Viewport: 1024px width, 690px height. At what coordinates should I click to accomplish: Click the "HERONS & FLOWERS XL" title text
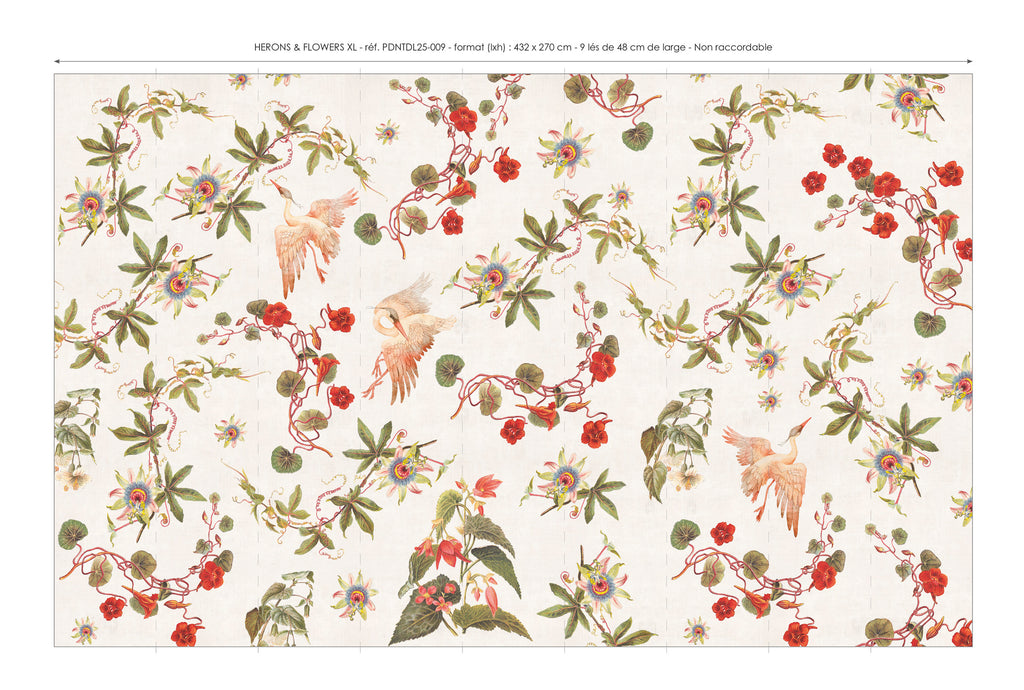click(306, 47)
